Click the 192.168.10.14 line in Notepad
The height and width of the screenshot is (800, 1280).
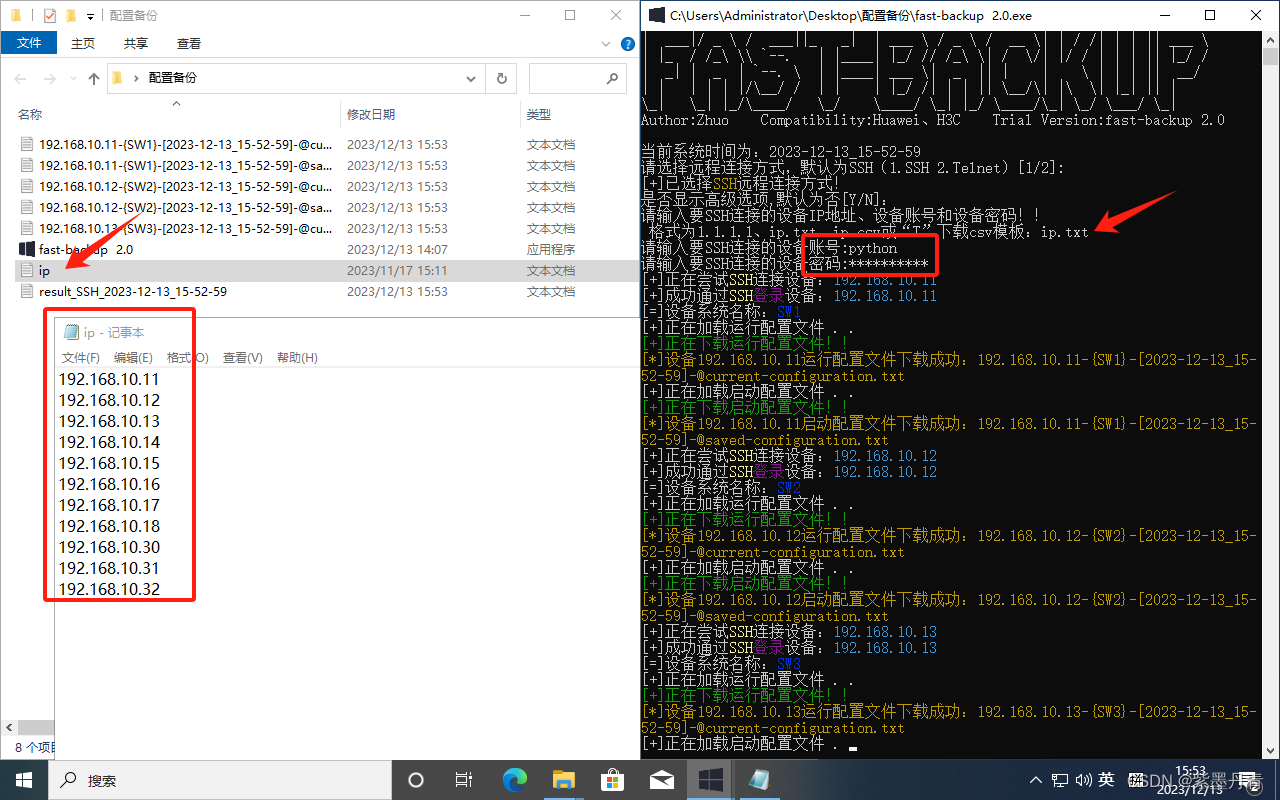[109, 443]
